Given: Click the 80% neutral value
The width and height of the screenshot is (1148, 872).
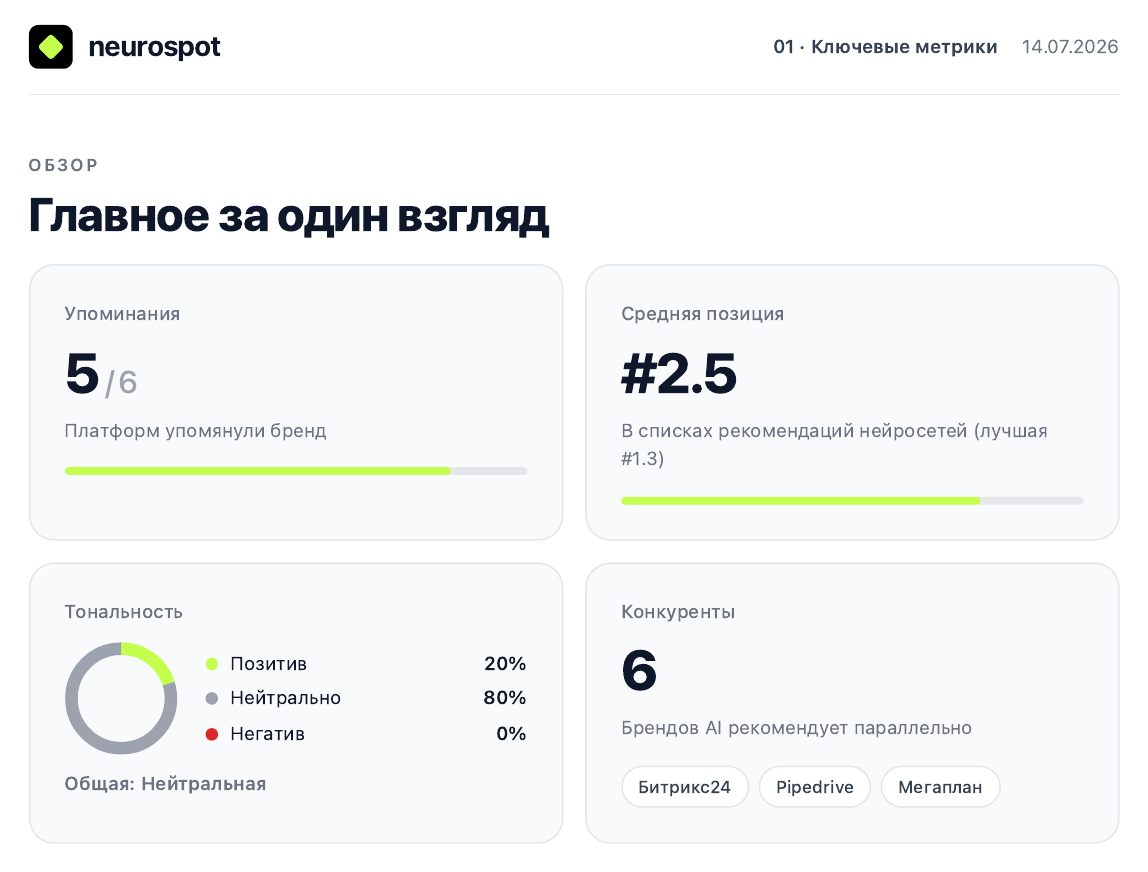Looking at the screenshot, I should click(505, 698).
